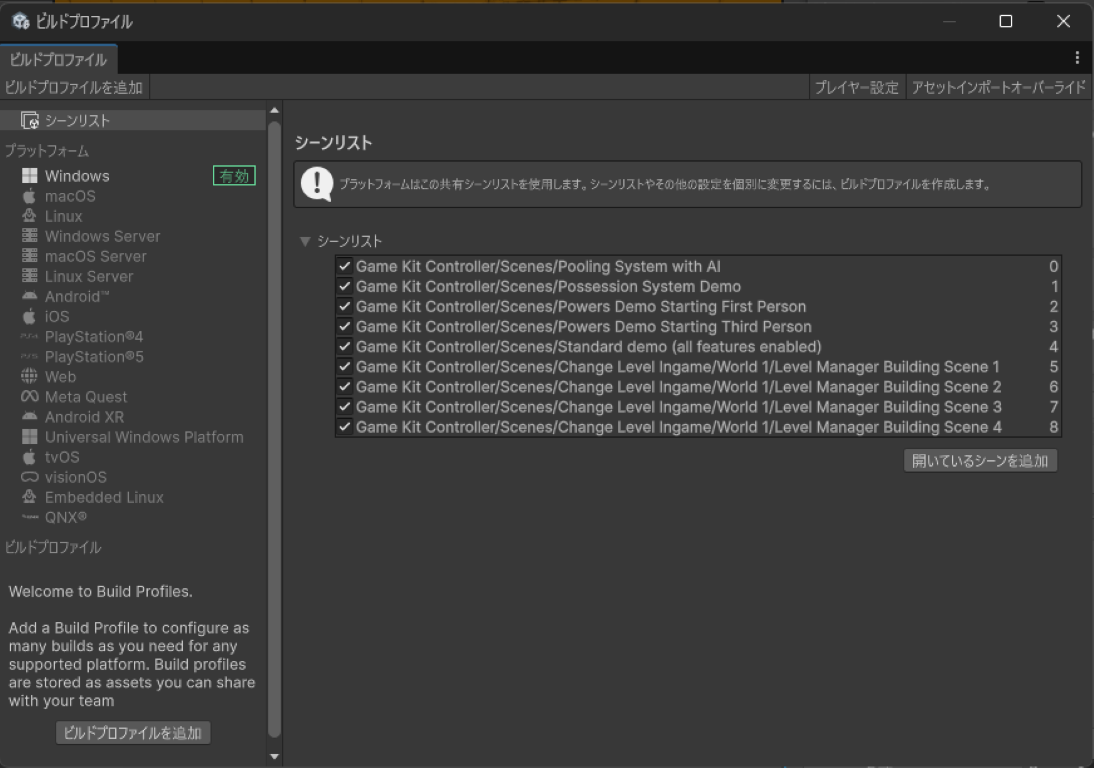The height and width of the screenshot is (768, 1094).
Task: Click the green 有効 active badge
Action: [x=234, y=176]
